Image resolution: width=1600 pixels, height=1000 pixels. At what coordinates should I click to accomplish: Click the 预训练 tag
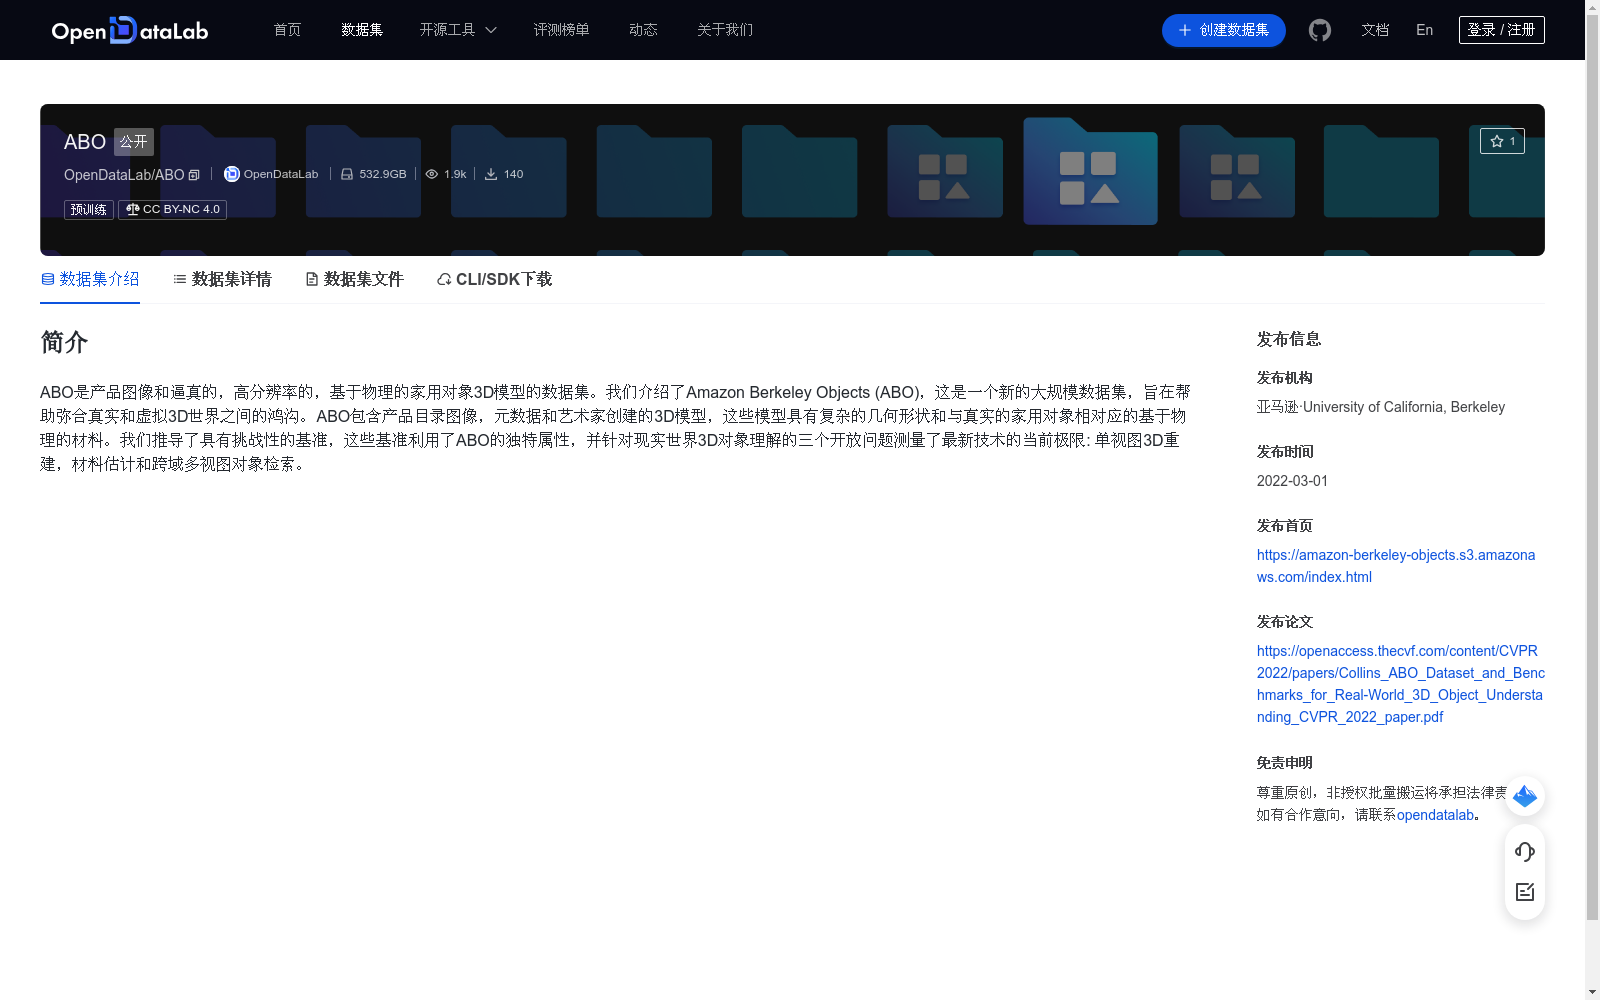click(x=89, y=209)
